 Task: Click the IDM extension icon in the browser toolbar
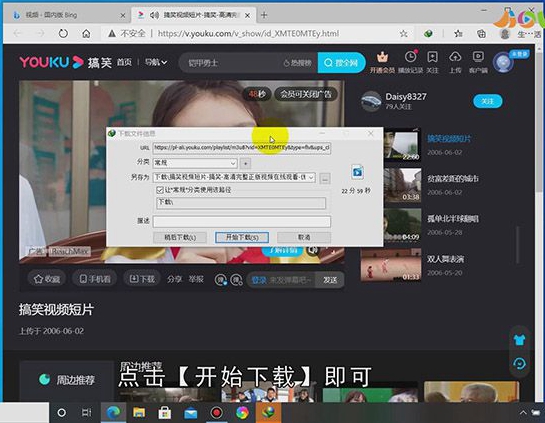[x=428, y=33]
